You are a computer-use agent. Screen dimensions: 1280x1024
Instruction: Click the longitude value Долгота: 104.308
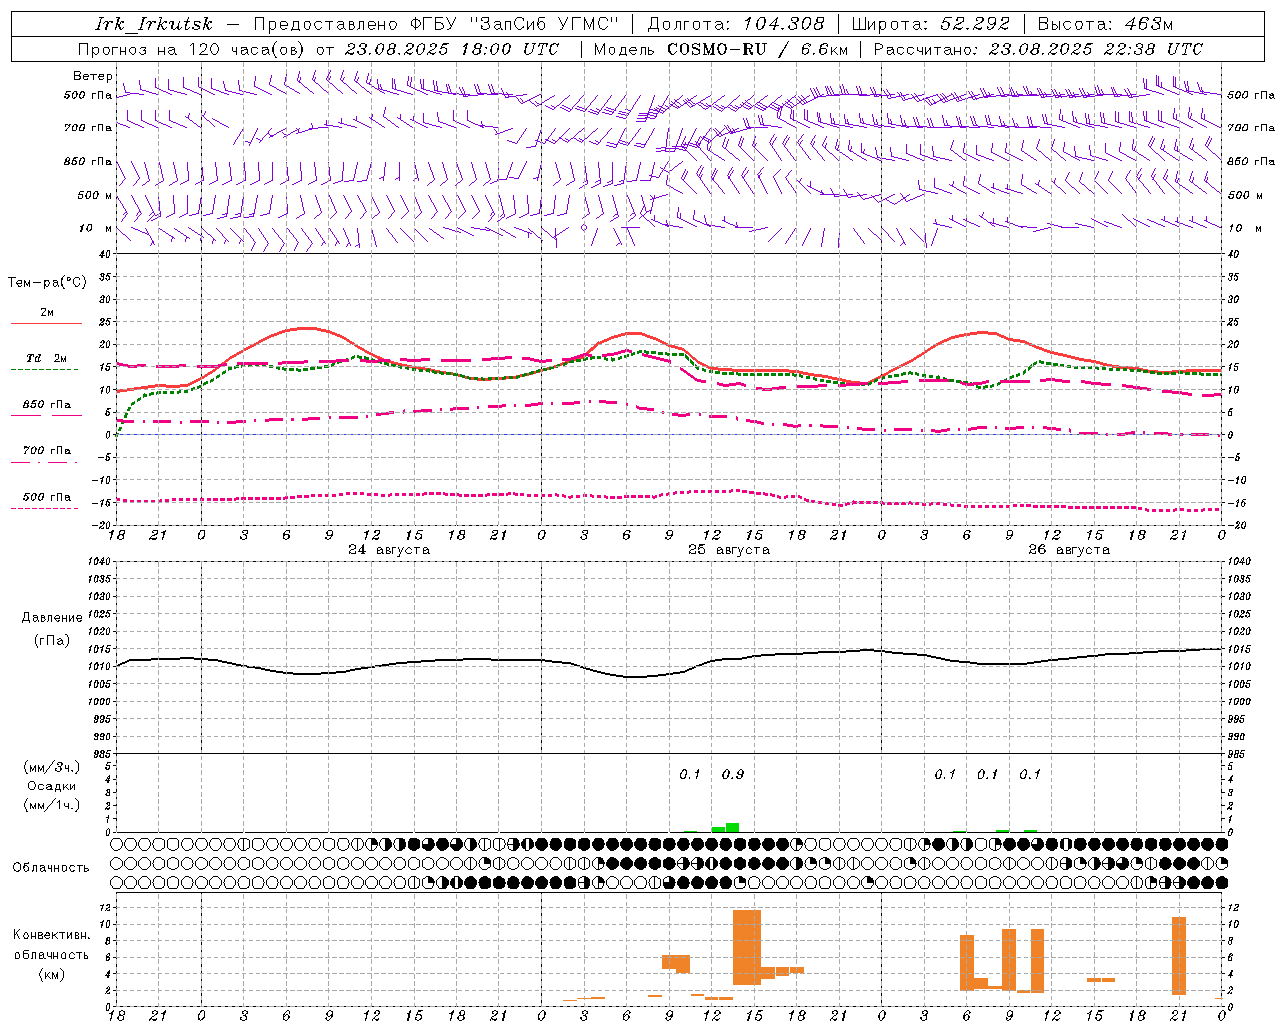tap(736, 24)
